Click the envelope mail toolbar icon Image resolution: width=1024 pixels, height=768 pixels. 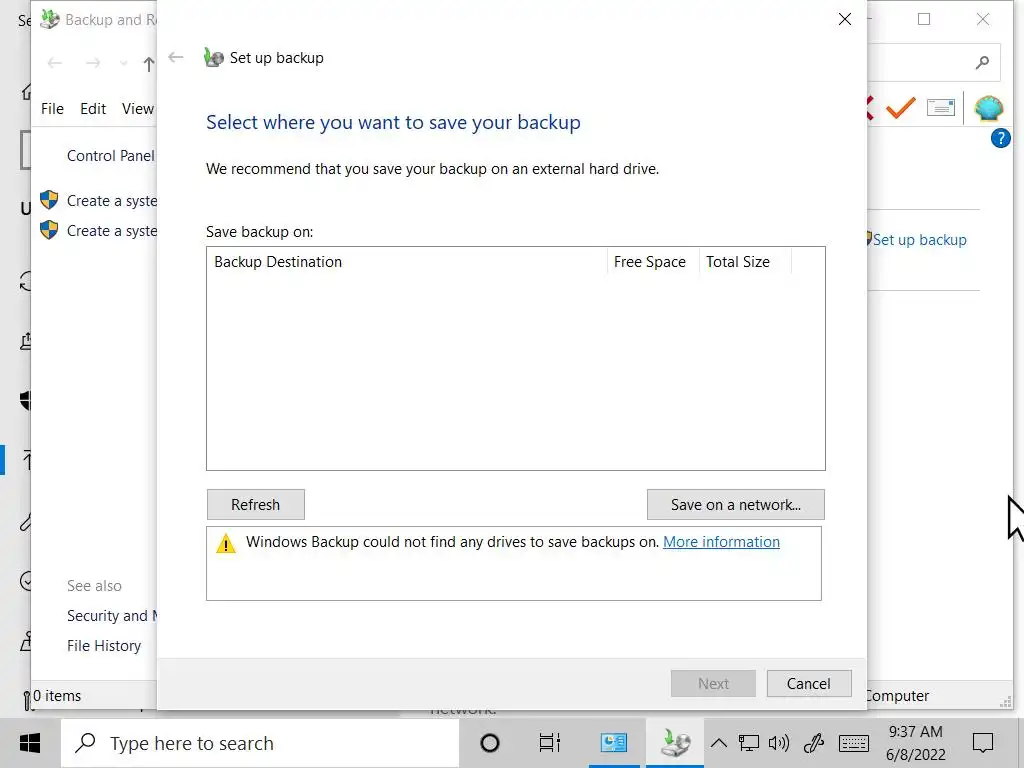940,108
